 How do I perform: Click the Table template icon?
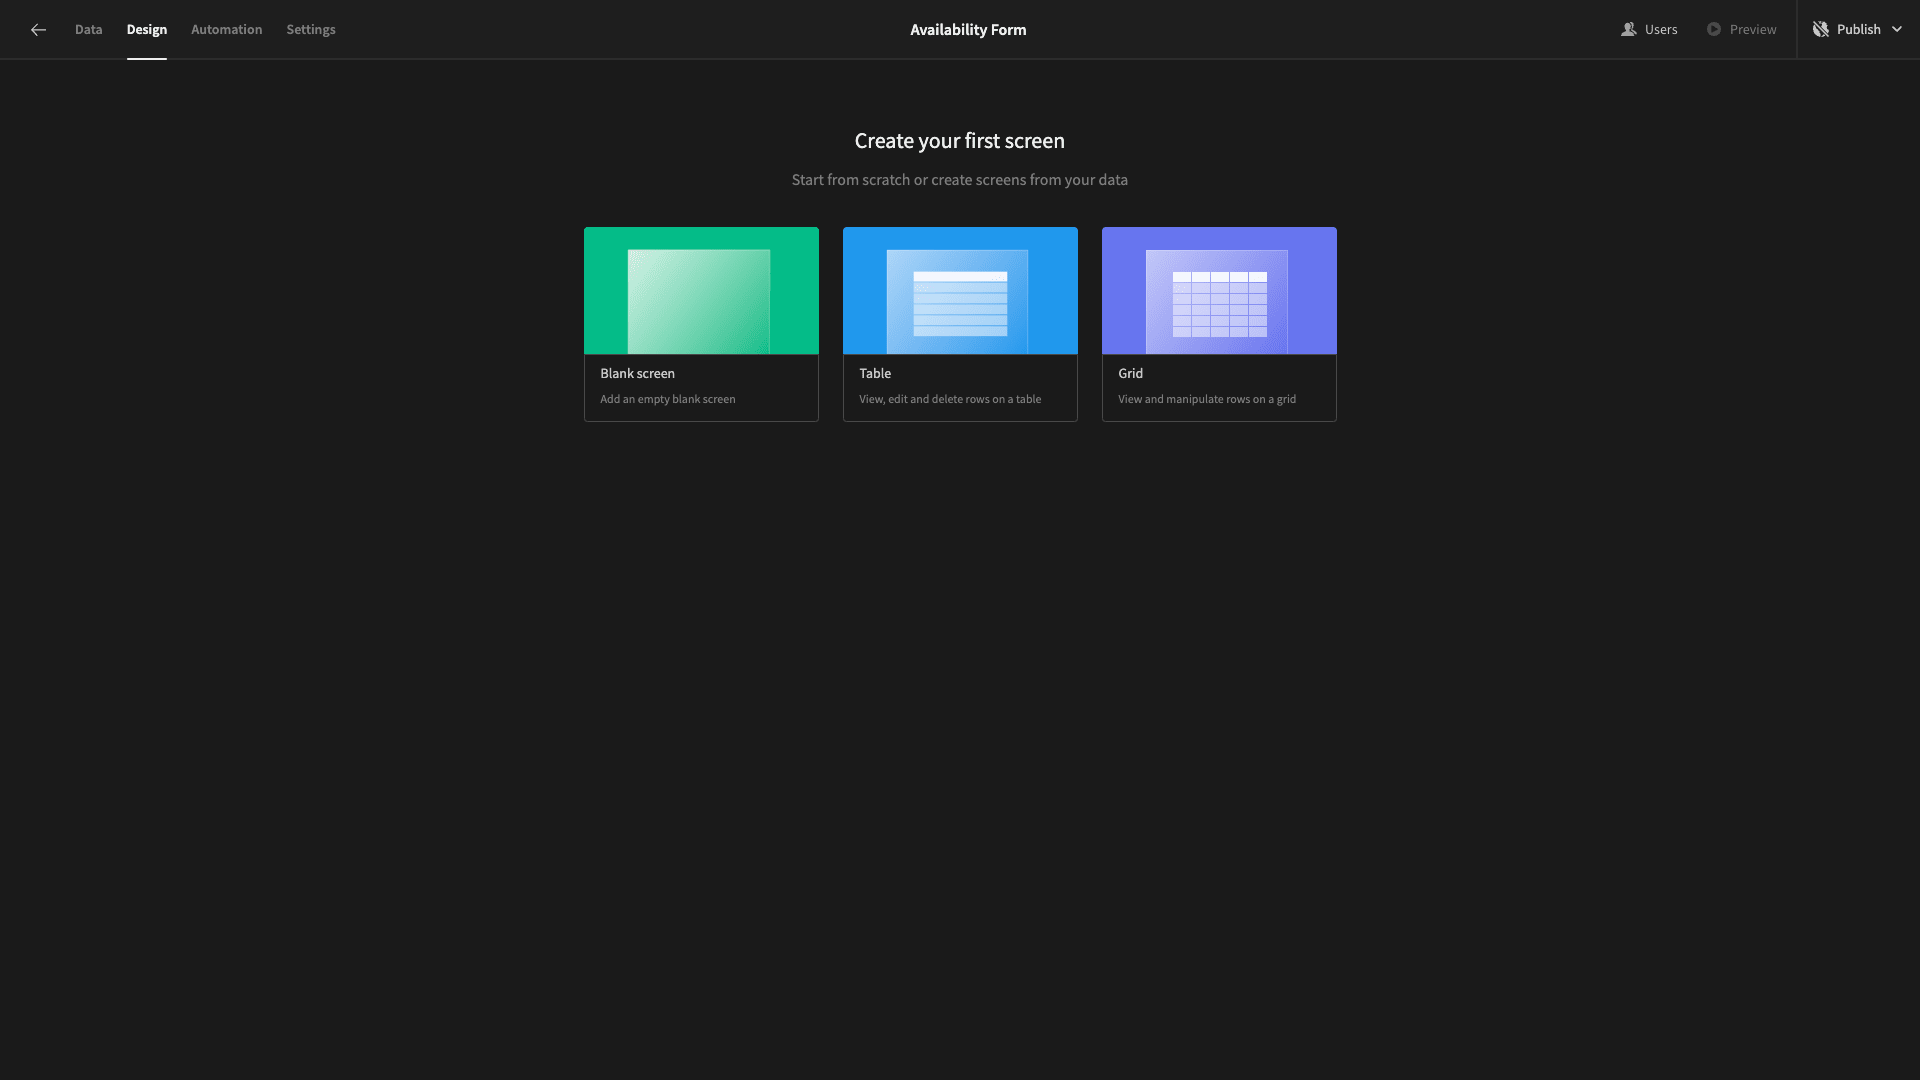coord(960,290)
